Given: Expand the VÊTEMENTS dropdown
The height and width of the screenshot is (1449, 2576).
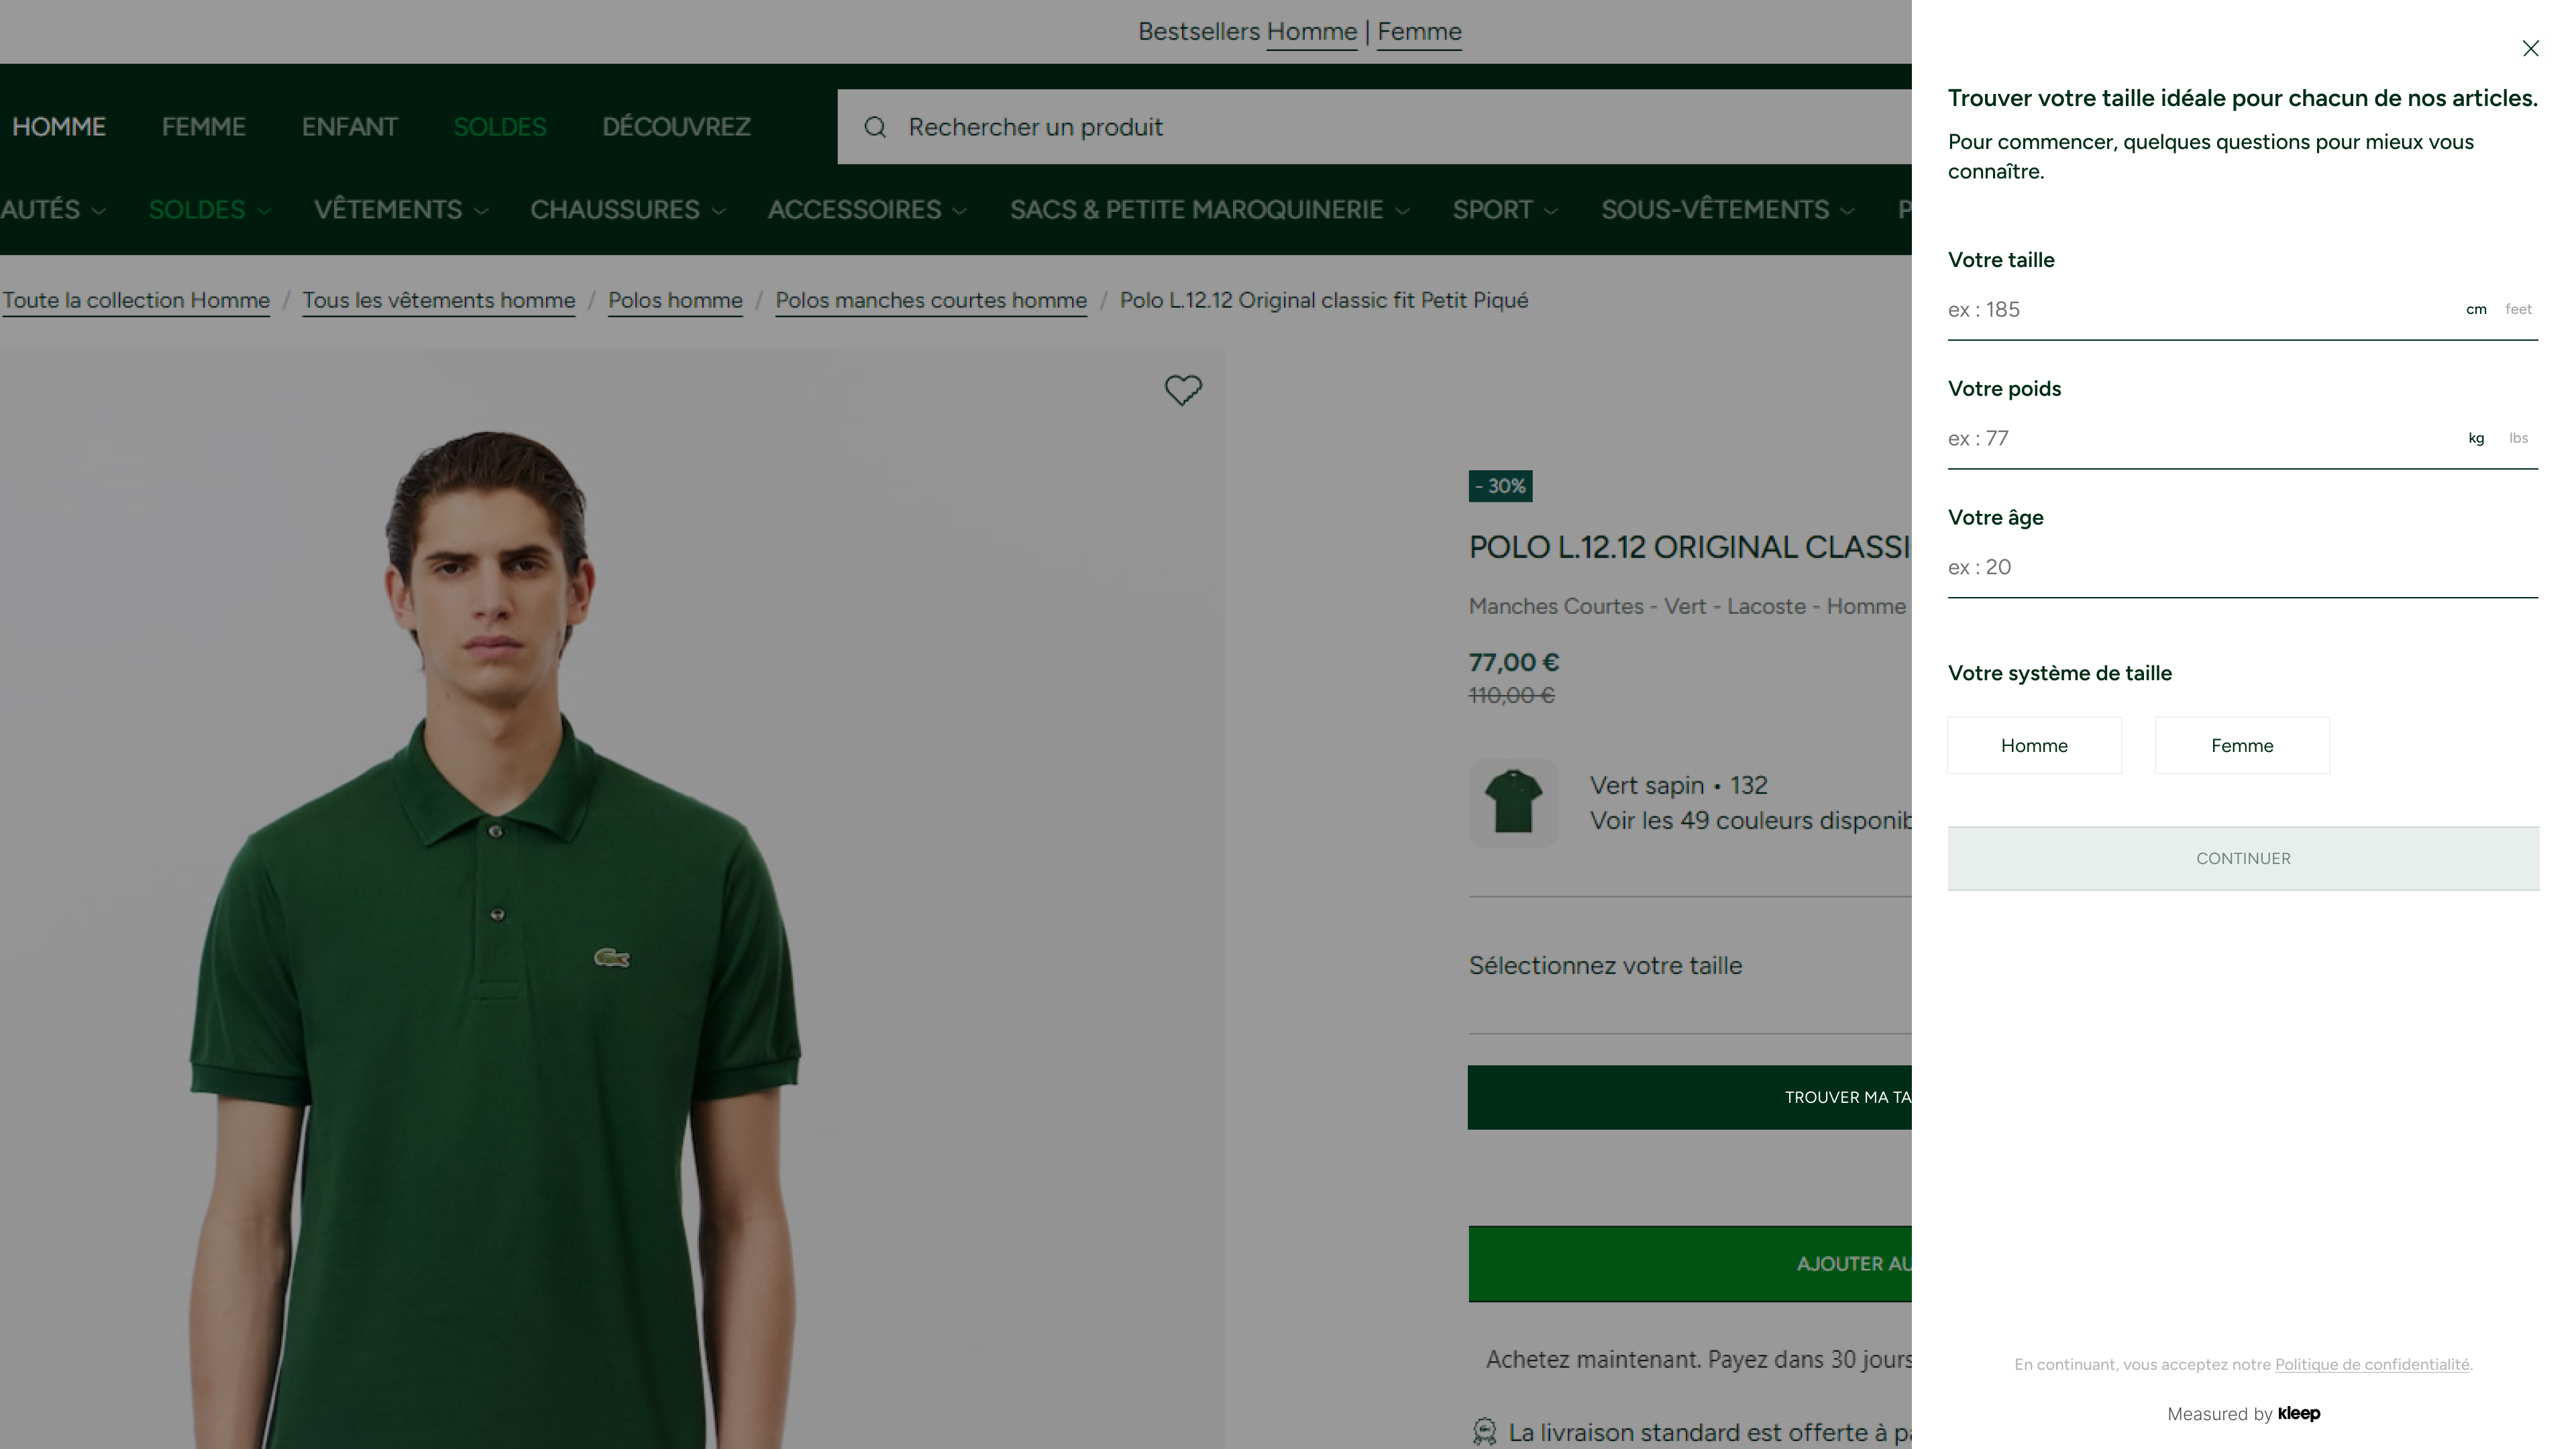Looking at the screenshot, I should click(401, 210).
